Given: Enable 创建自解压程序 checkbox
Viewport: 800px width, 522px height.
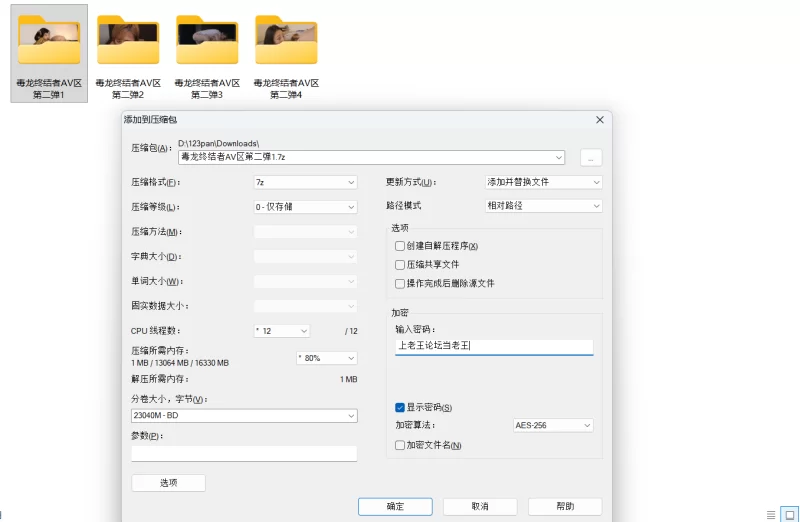Looking at the screenshot, I should 400,246.
